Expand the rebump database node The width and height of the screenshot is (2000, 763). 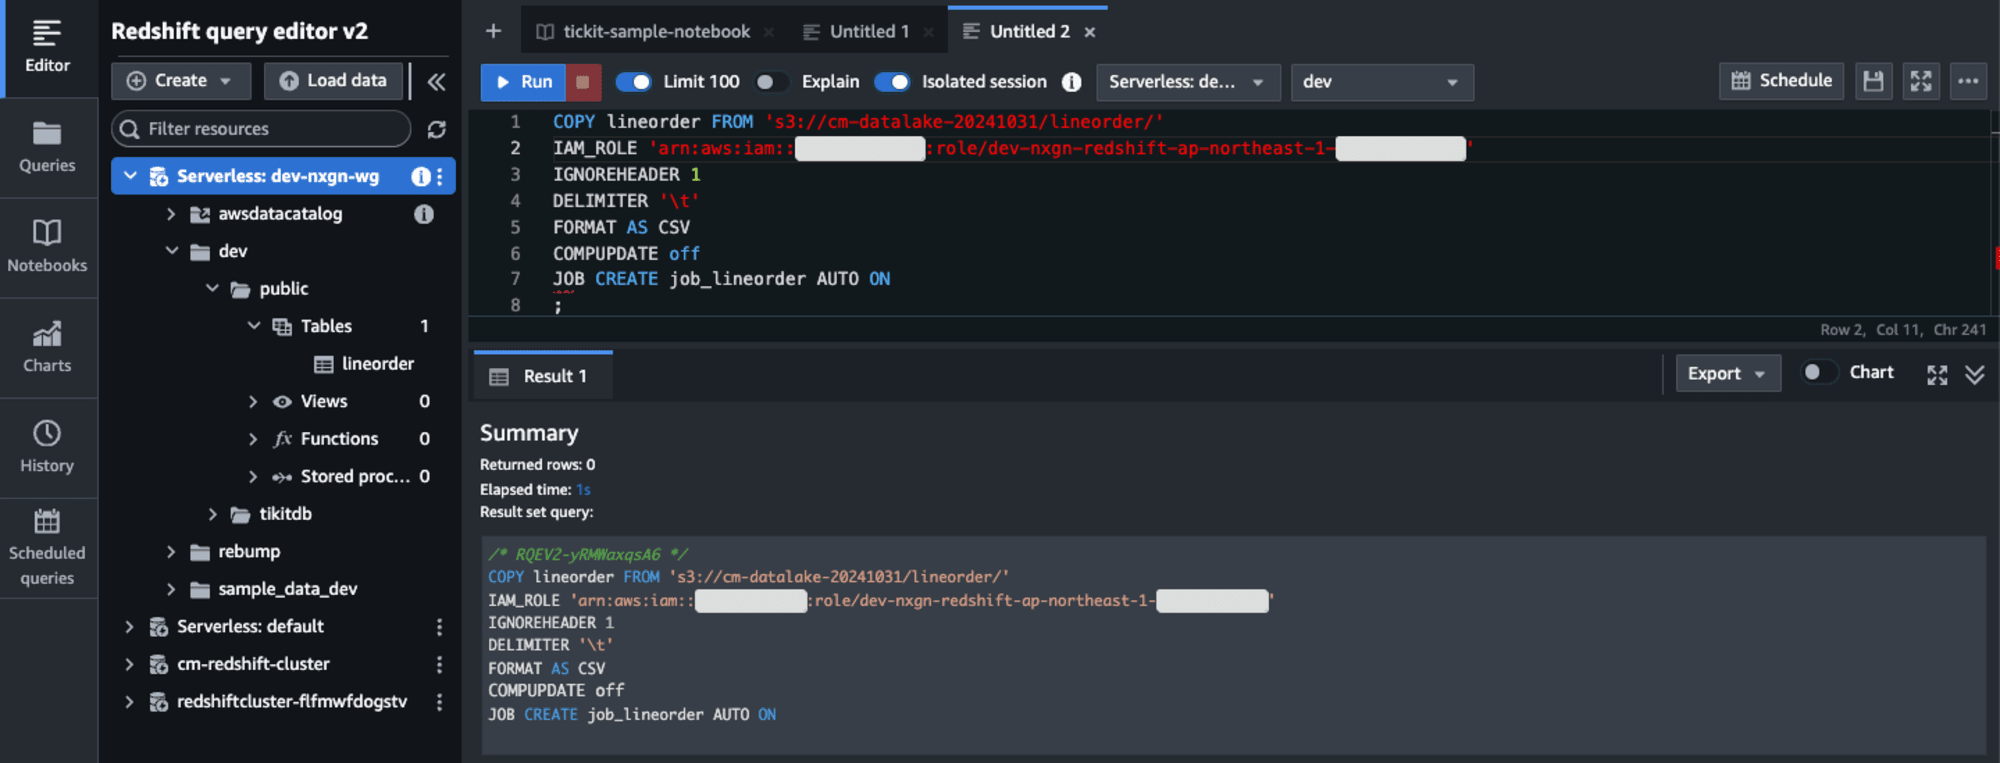point(171,552)
